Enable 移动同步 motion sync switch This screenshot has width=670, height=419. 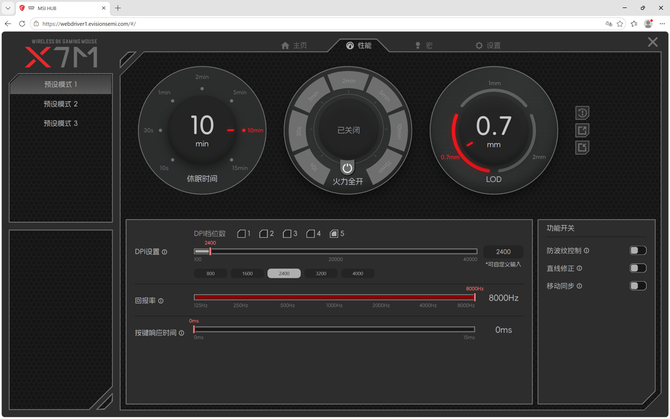point(638,286)
